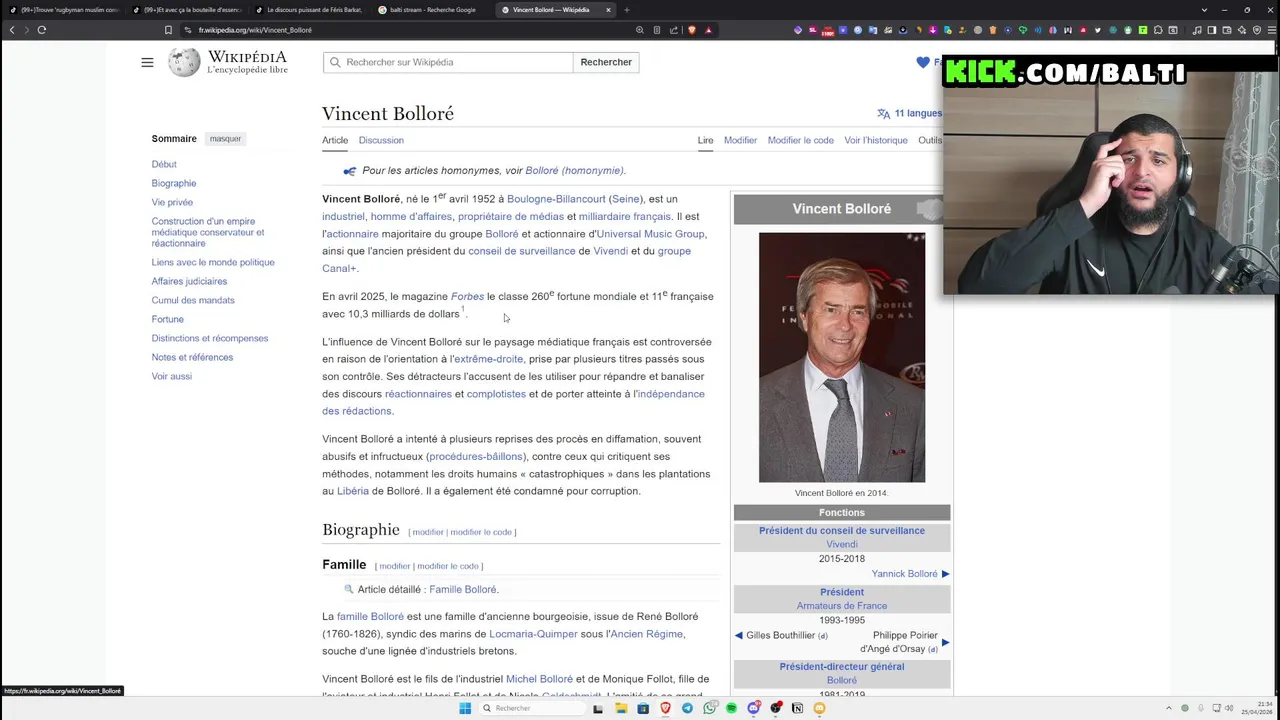Open Spotify from the taskbar
Viewport: 1280px width, 720px height.
(731, 708)
